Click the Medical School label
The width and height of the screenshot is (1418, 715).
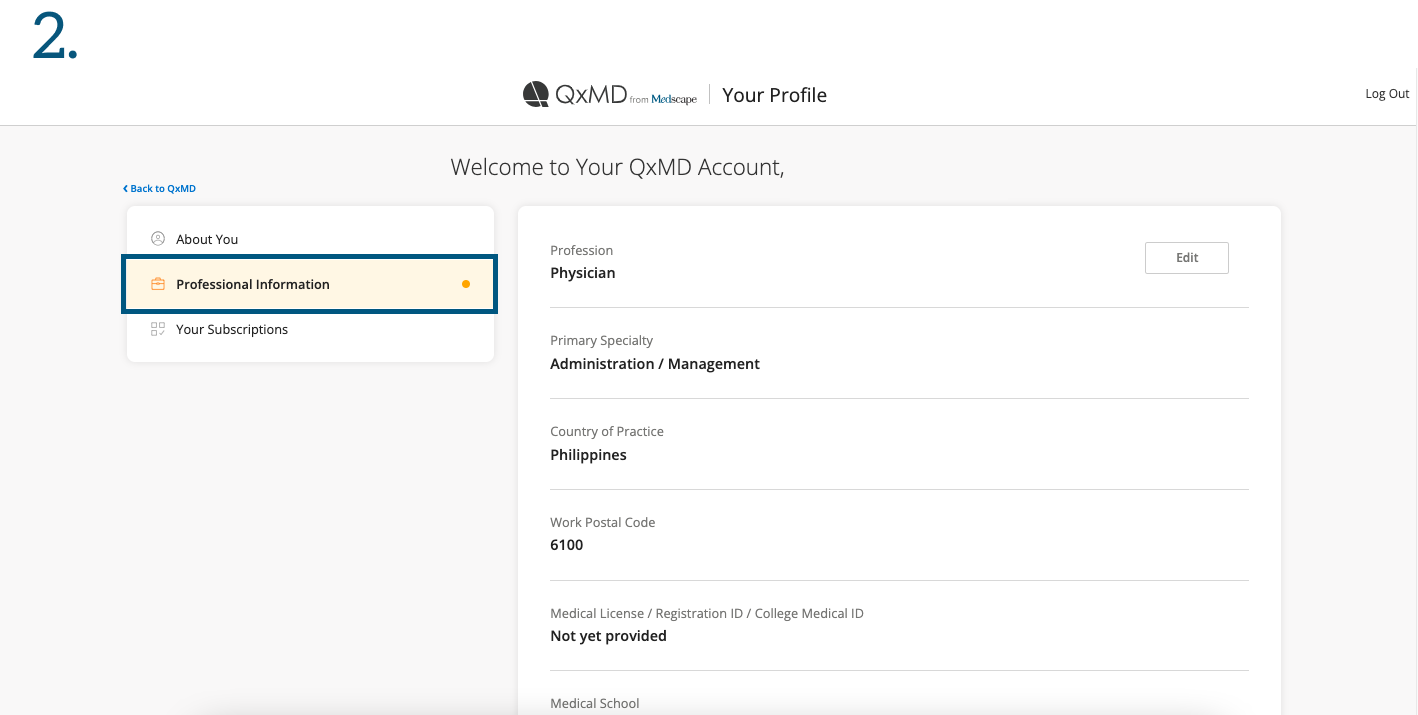pyautogui.click(x=595, y=704)
